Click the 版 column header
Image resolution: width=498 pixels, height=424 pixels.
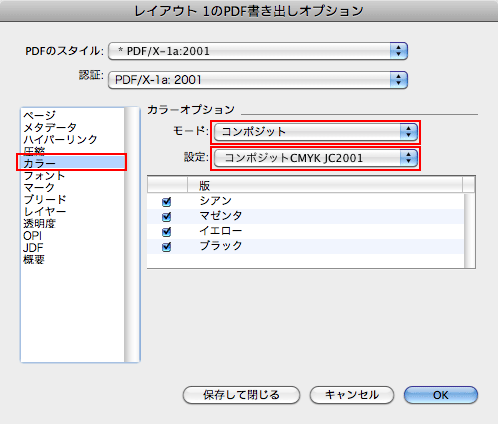[x=325, y=185]
